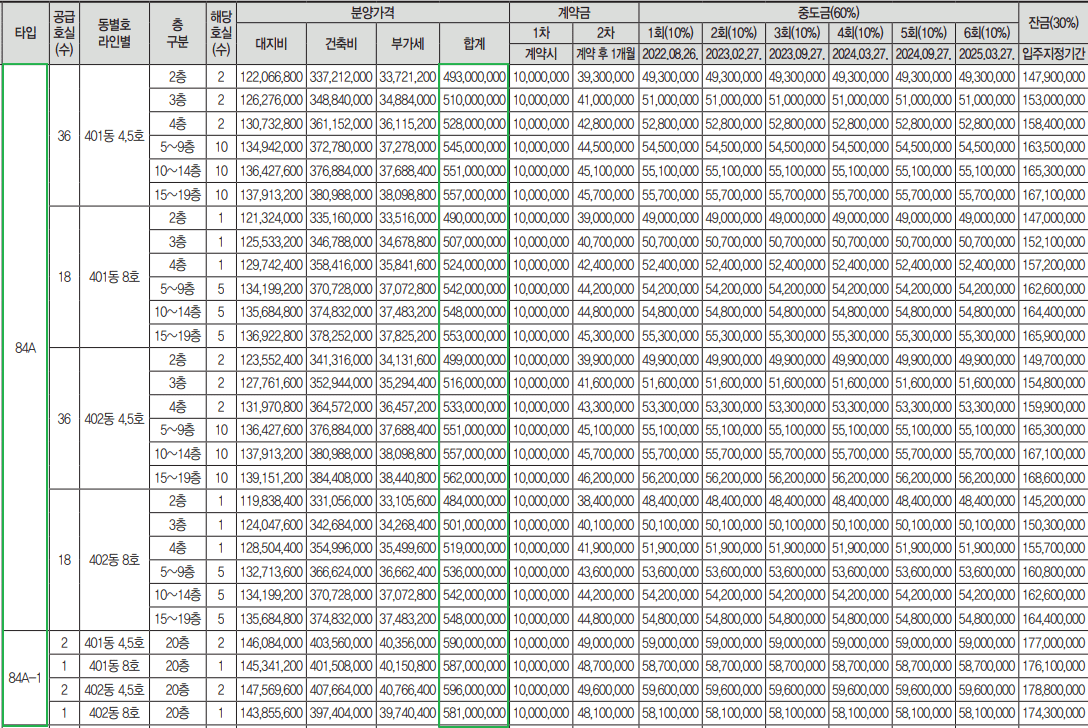The image size is (1088, 728).
Task: Select the total 499,000,000
Action: pyautogui.click(x=474, y=359)
